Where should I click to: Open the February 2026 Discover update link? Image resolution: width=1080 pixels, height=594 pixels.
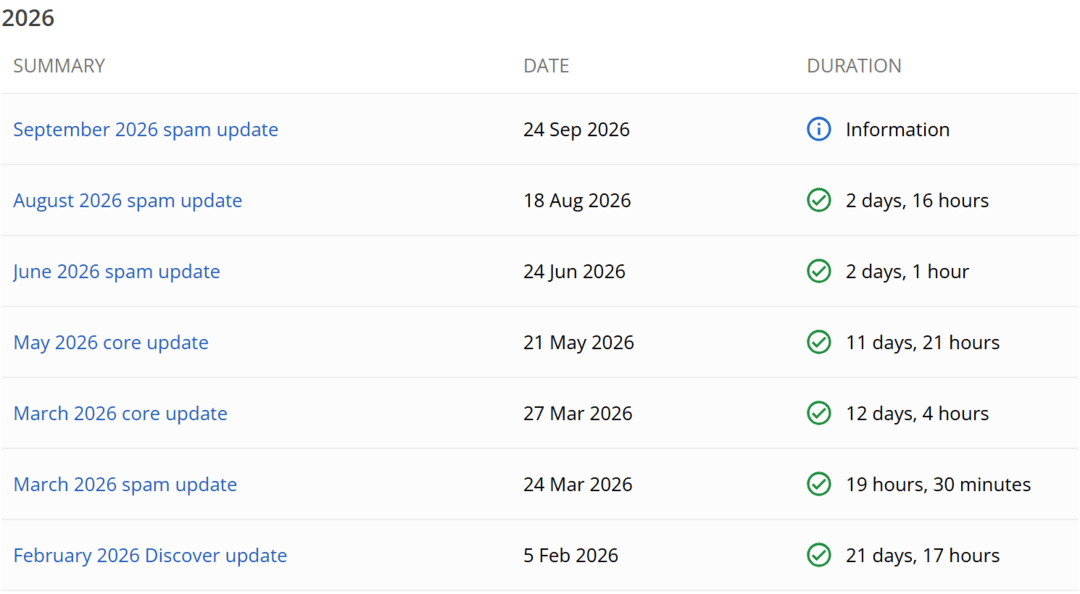pos(150,555)
